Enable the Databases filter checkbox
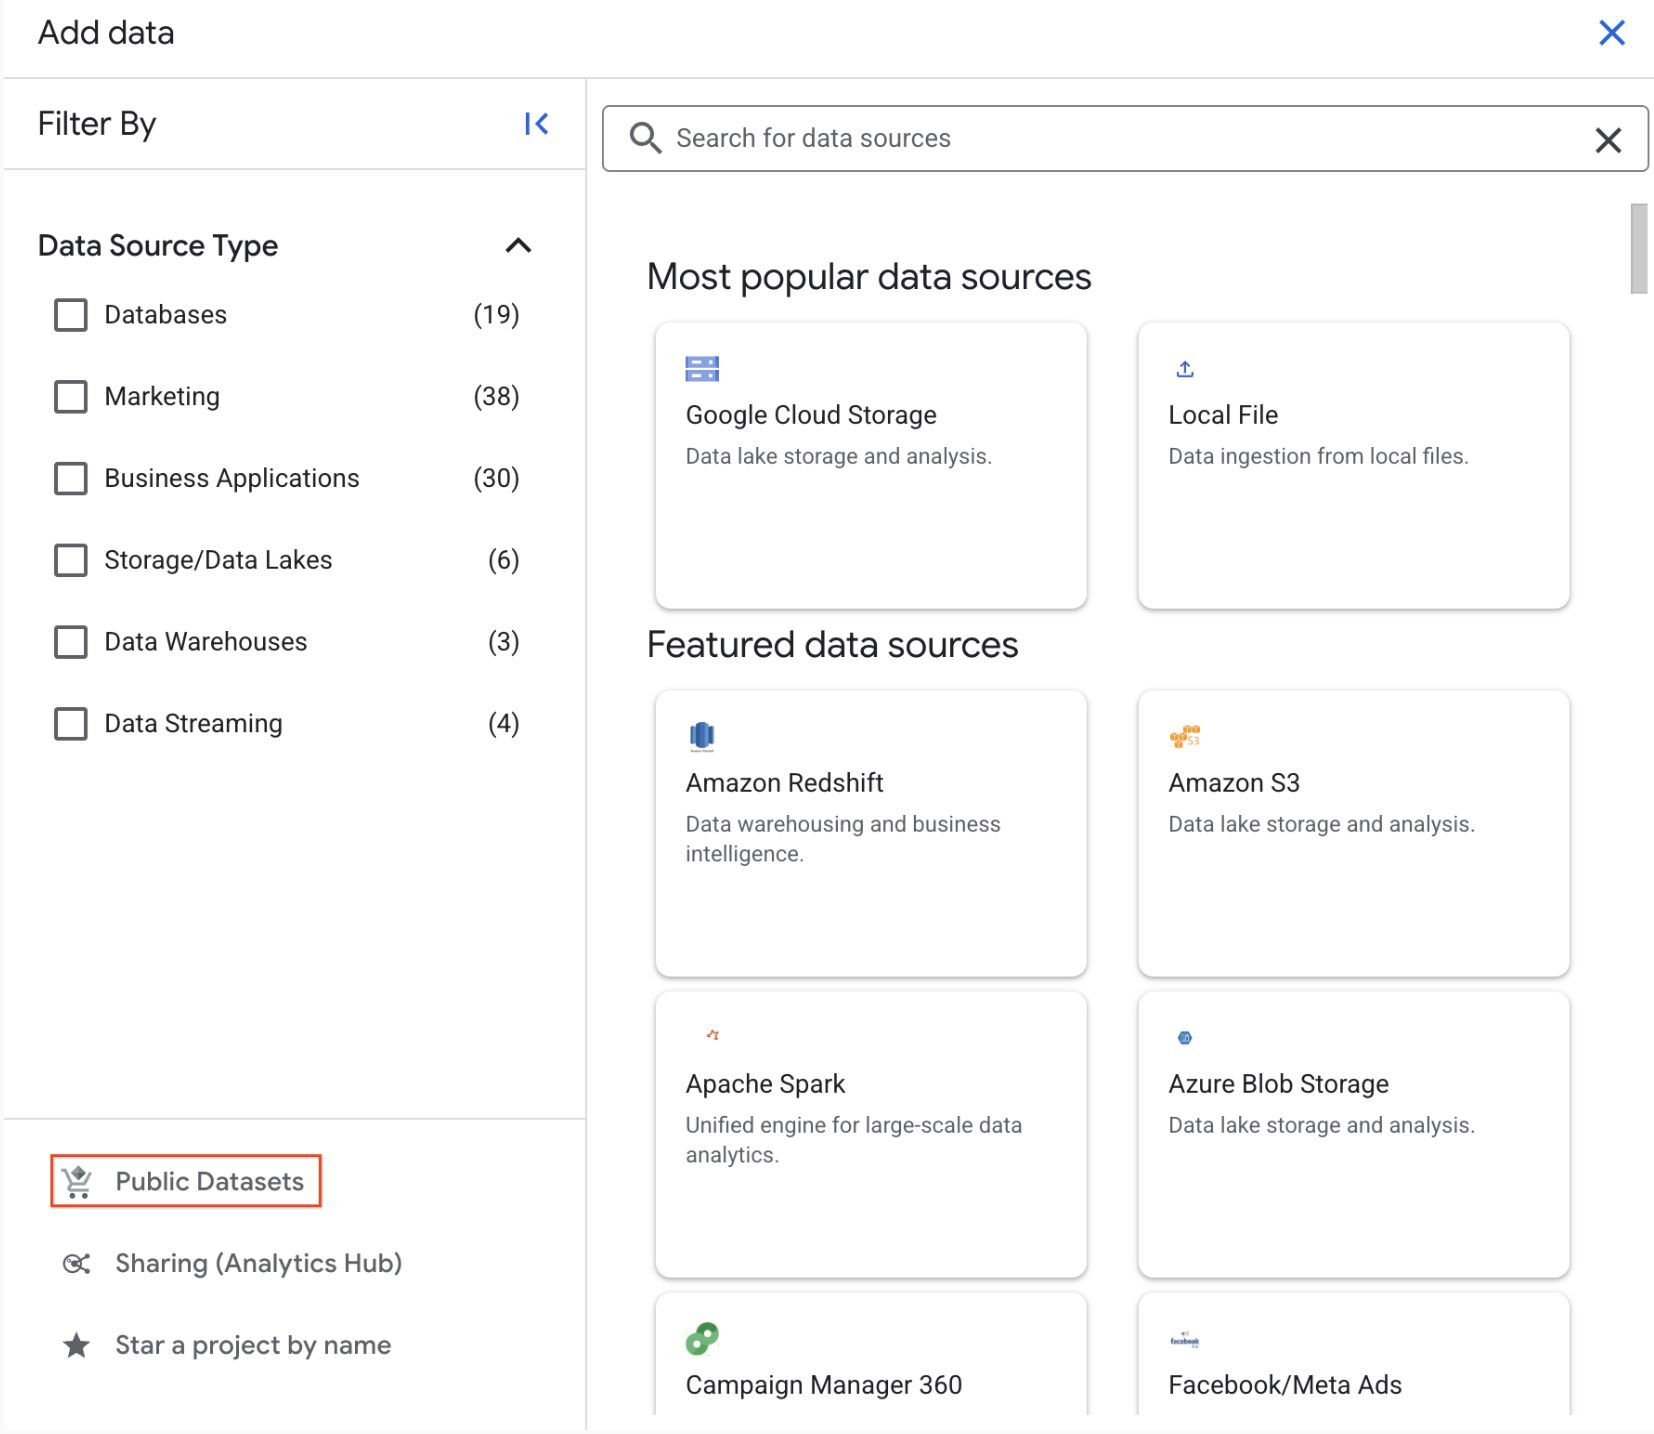Image resolution: width=1654 pixels, height=1434 pixels. pos(70,314)
